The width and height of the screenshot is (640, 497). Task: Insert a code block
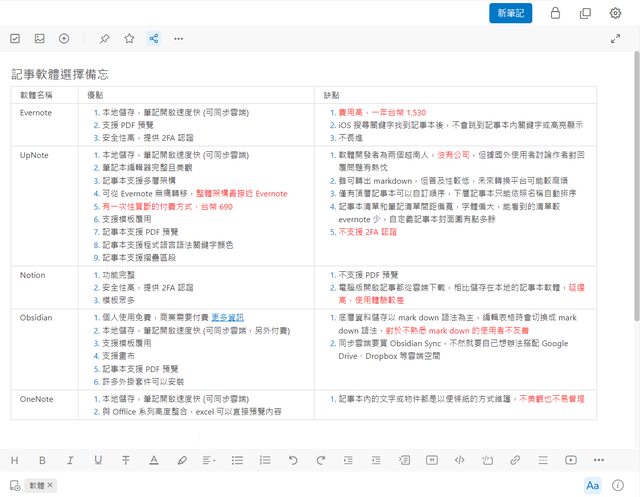click(459, 460)
